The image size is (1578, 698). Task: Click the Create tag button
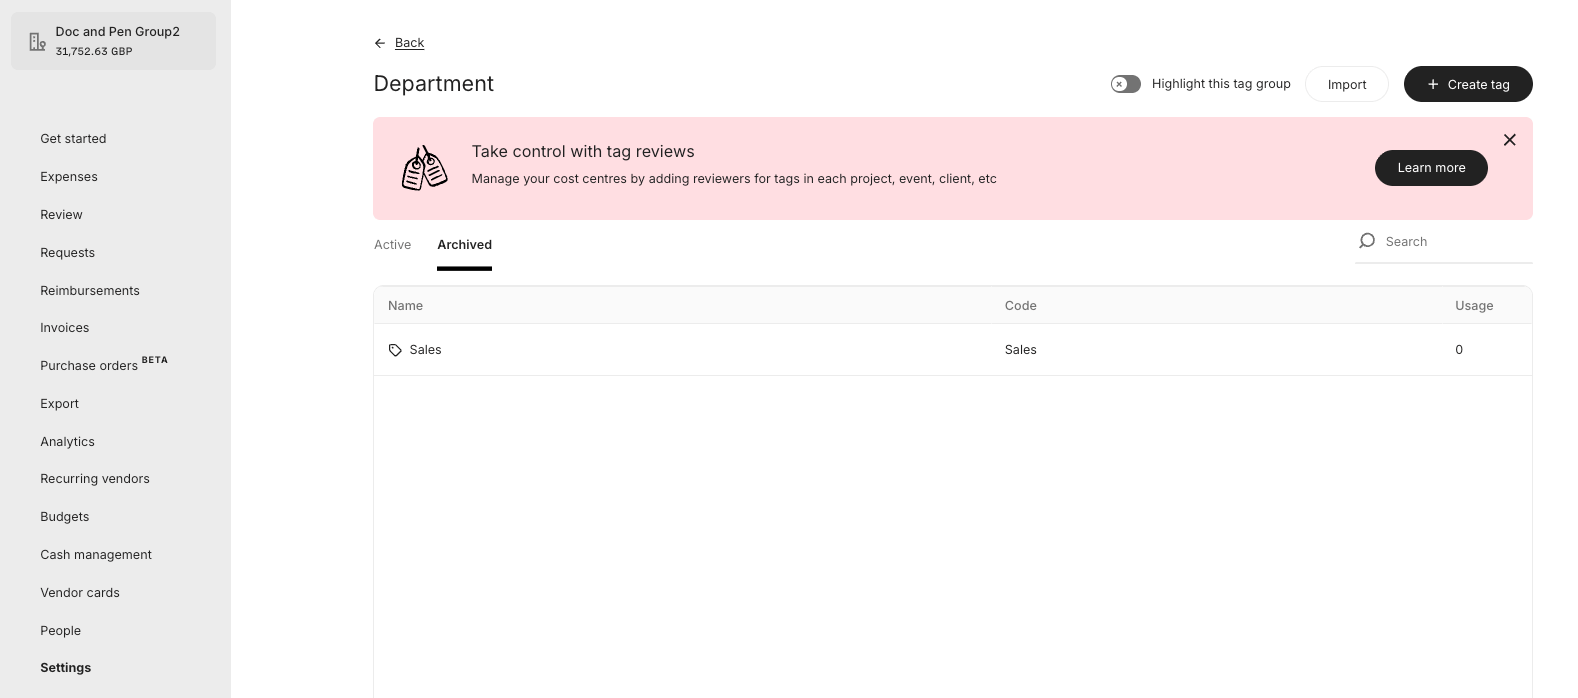point(1468,84)
